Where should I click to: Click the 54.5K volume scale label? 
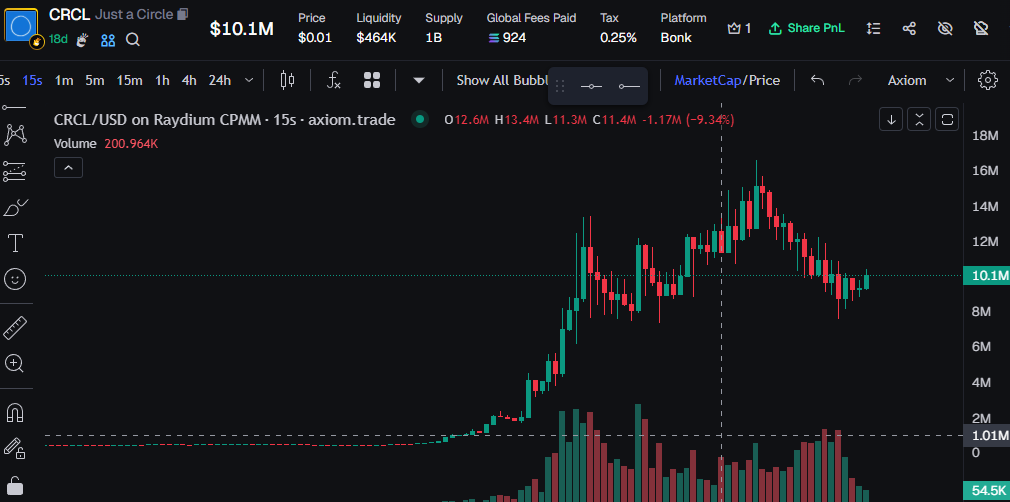pos(986,490)
